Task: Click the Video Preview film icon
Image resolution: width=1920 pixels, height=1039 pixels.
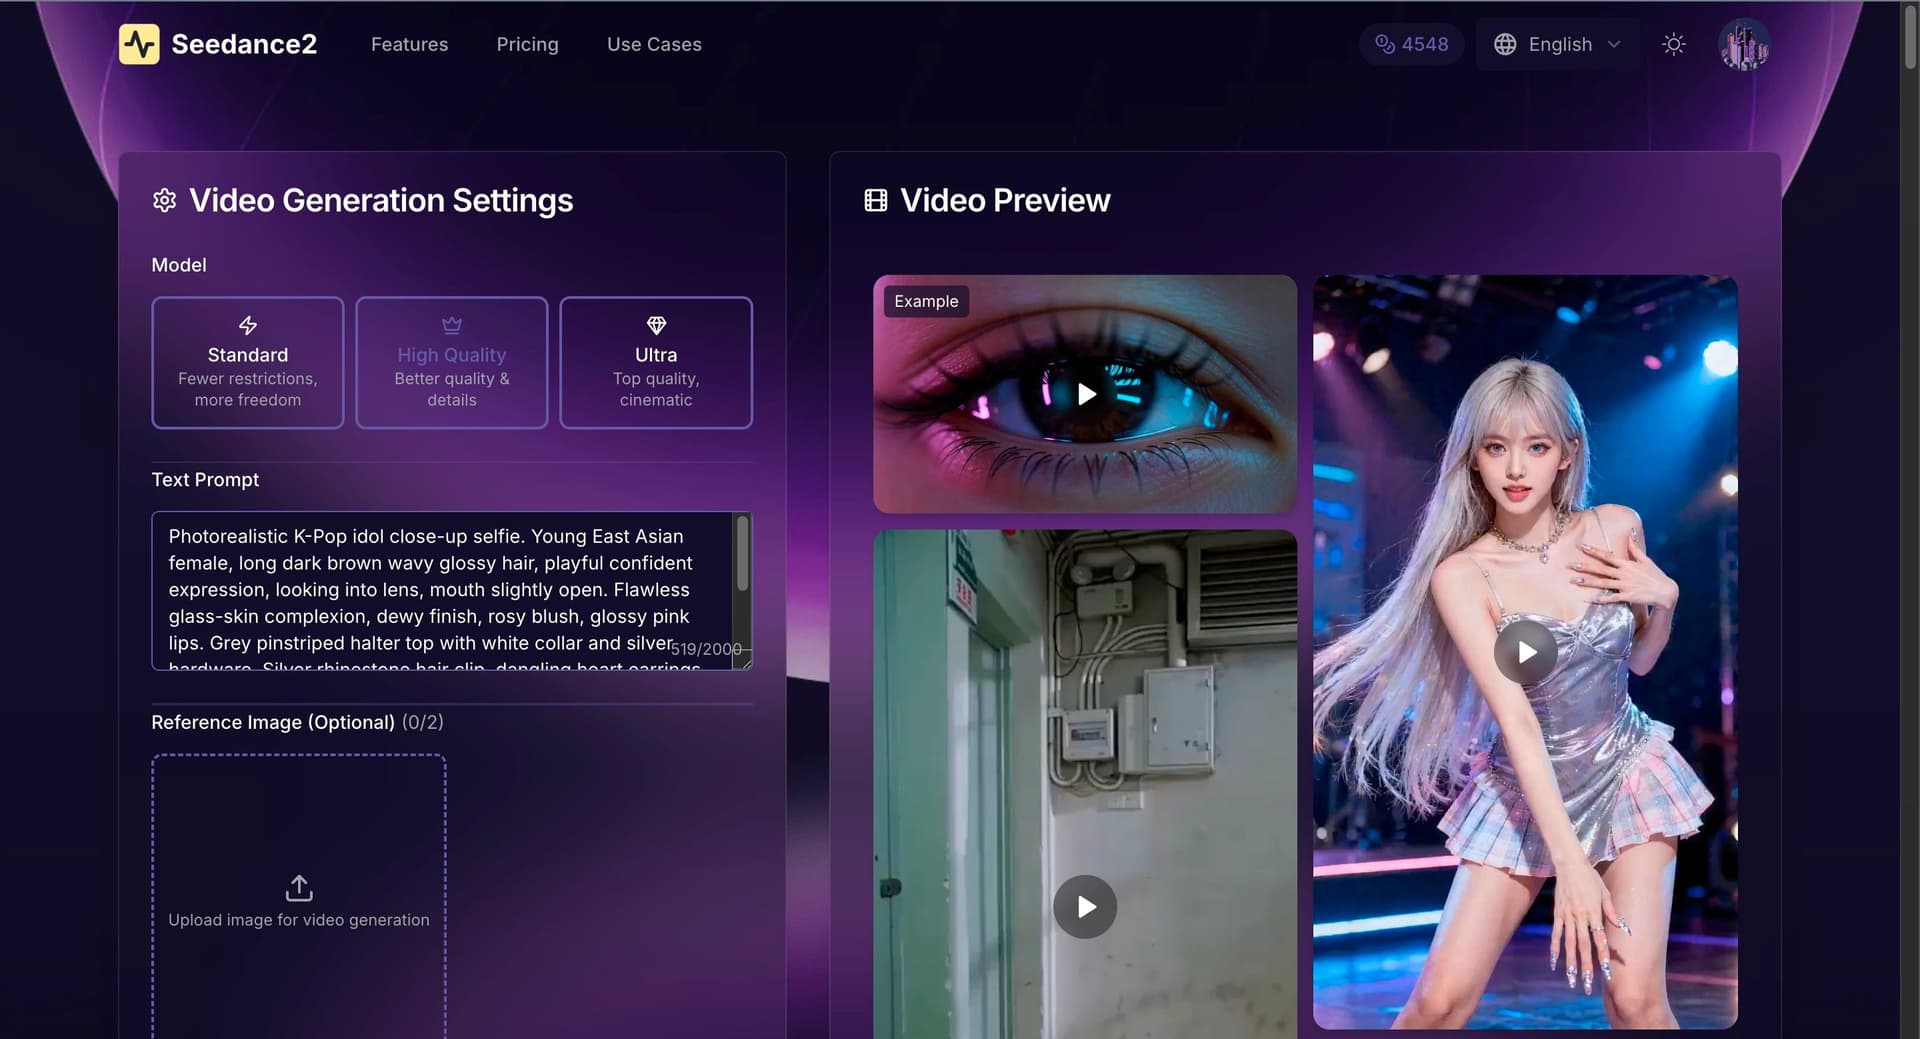Action: (x=875, y=200)
